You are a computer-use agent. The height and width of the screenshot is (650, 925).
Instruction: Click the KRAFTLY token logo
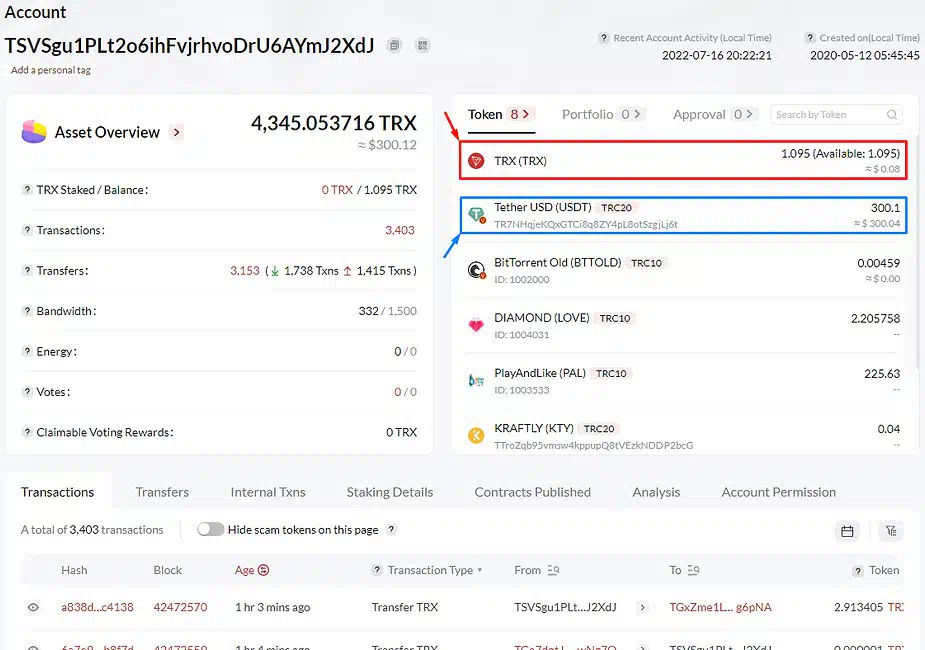(x=476, y=436)
